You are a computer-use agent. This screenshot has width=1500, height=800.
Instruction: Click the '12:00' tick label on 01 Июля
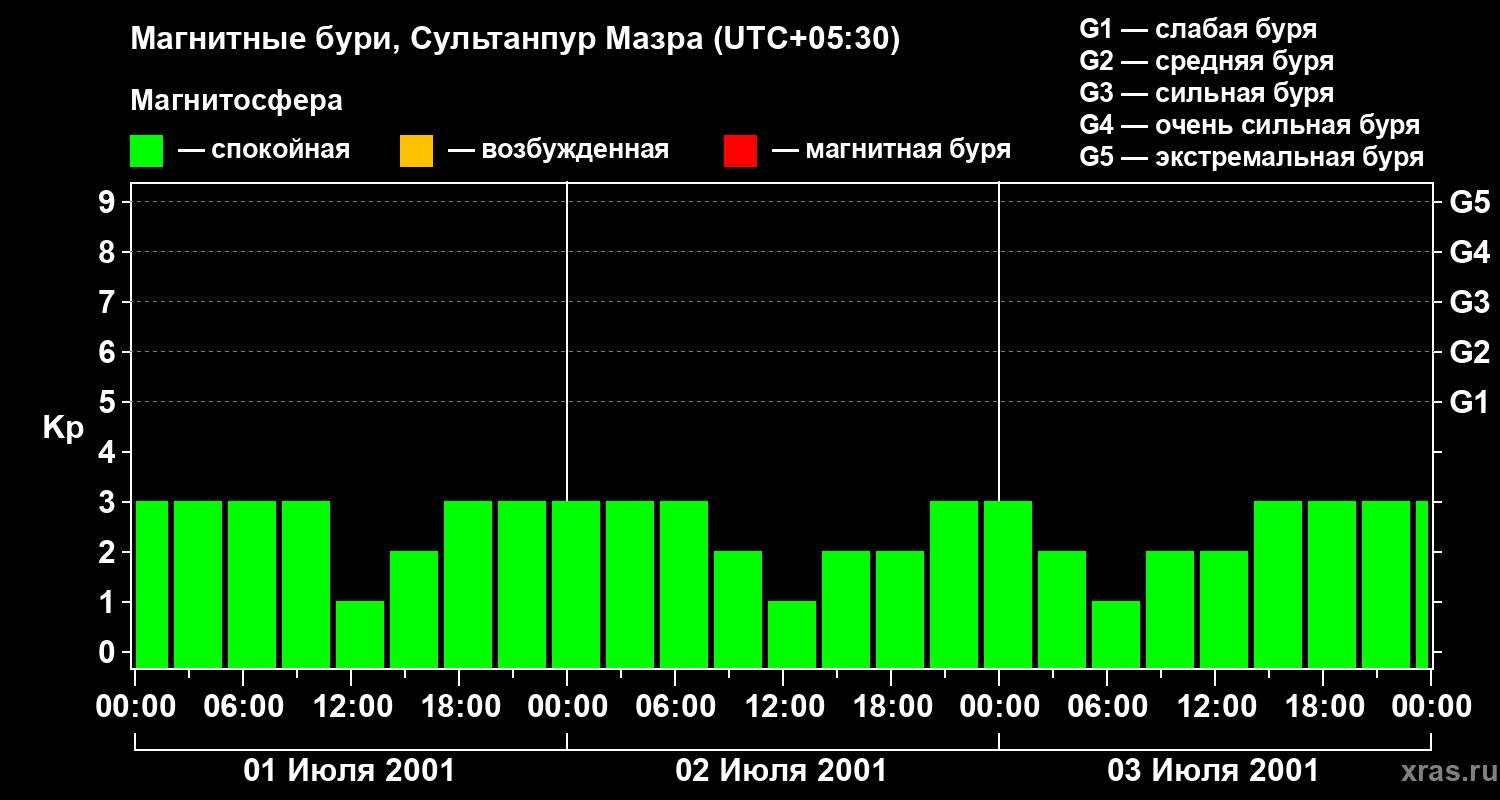point(351,707)
